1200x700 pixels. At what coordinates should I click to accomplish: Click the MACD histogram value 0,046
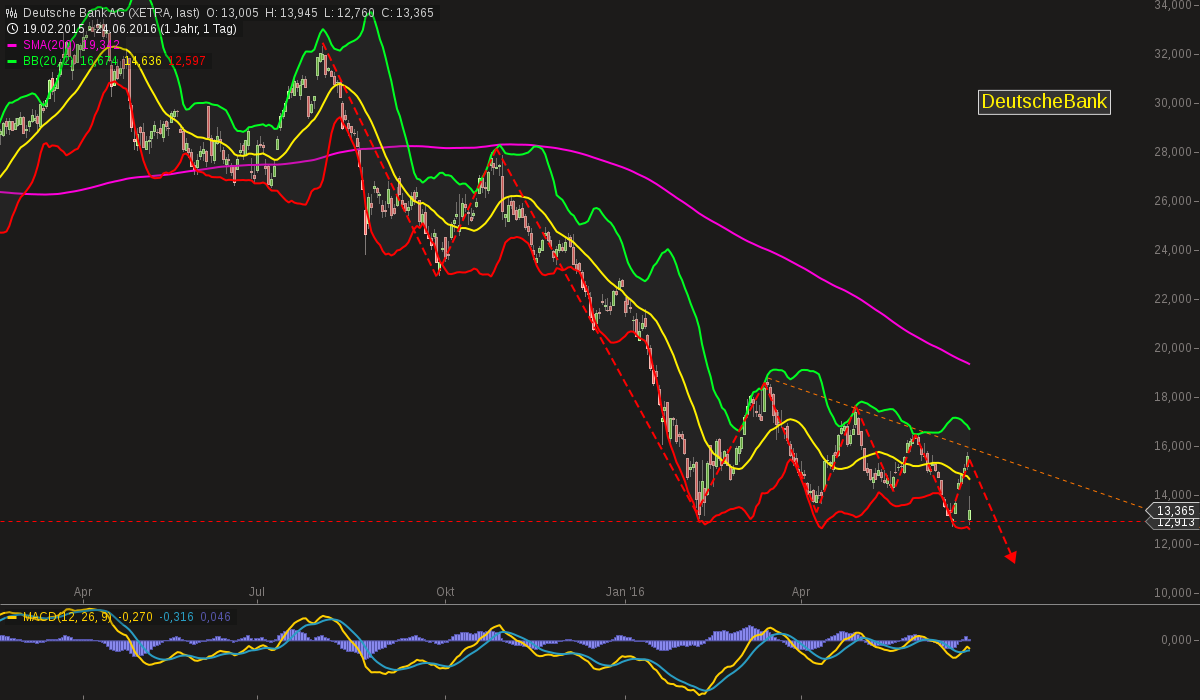[215, 617]
